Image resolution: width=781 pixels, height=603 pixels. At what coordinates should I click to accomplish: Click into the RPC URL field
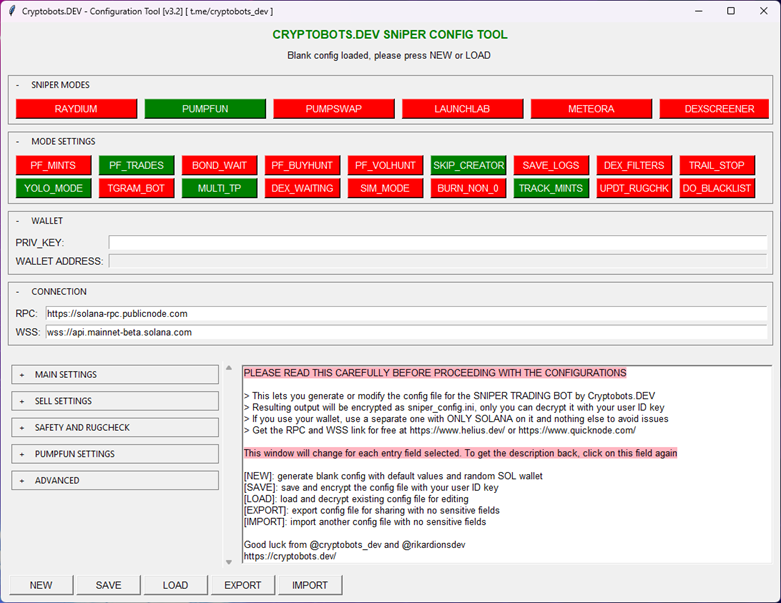[406, 313]
